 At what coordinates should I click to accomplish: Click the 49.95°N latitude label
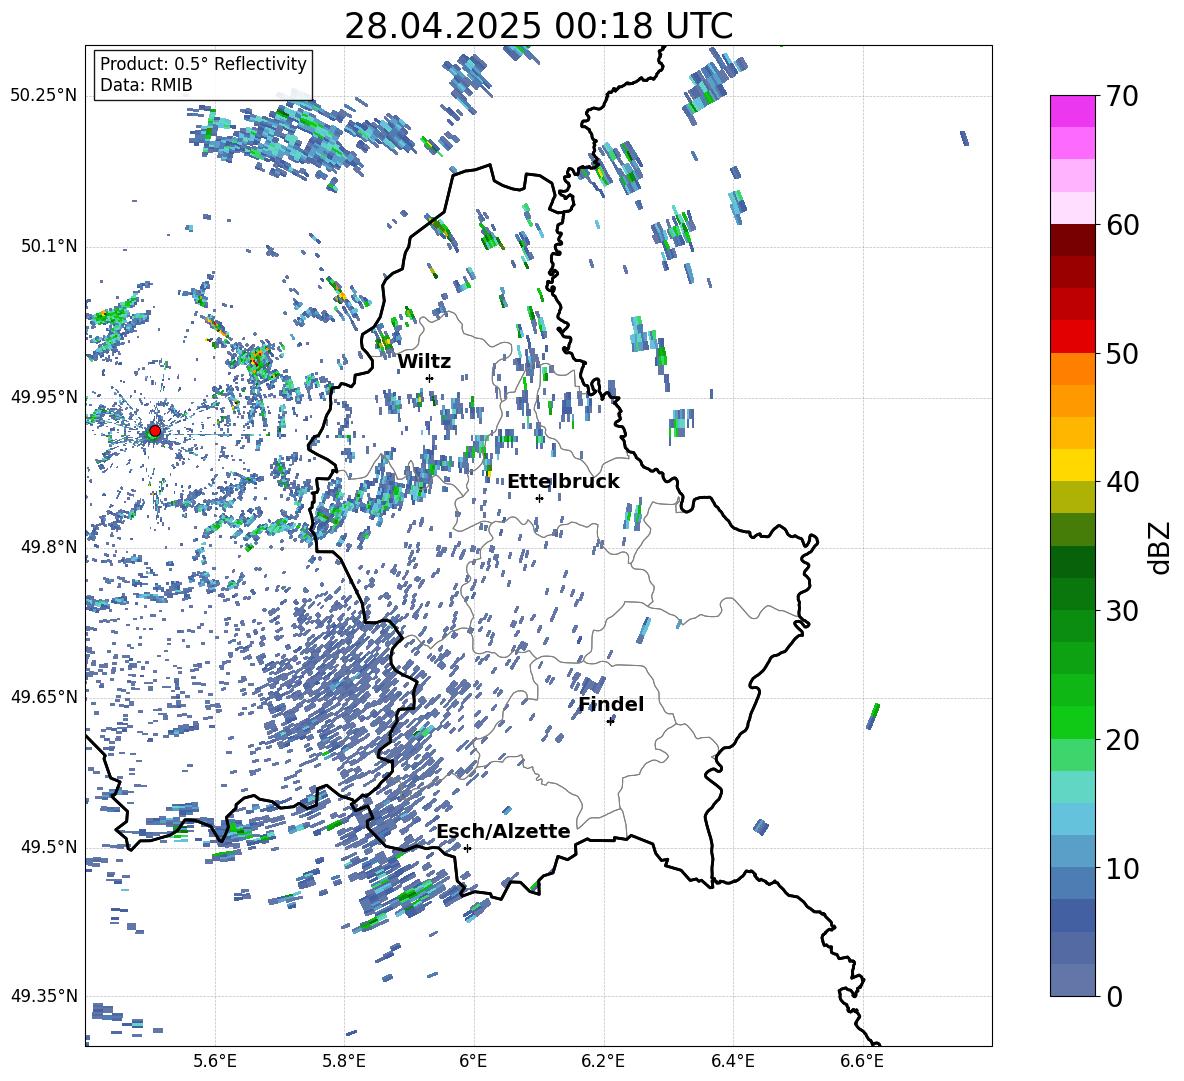tap(44, 397)
